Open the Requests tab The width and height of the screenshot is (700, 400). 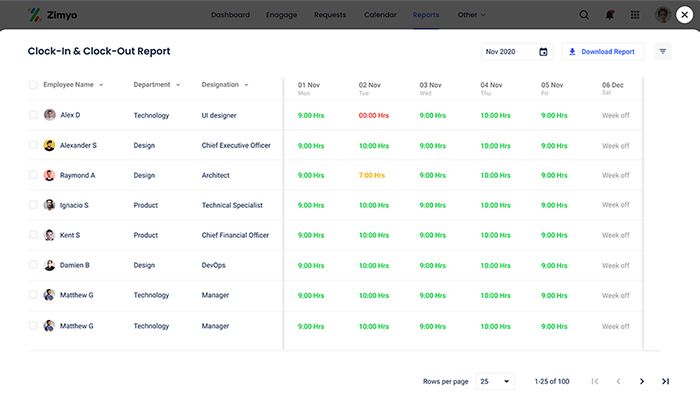point(330,15)
